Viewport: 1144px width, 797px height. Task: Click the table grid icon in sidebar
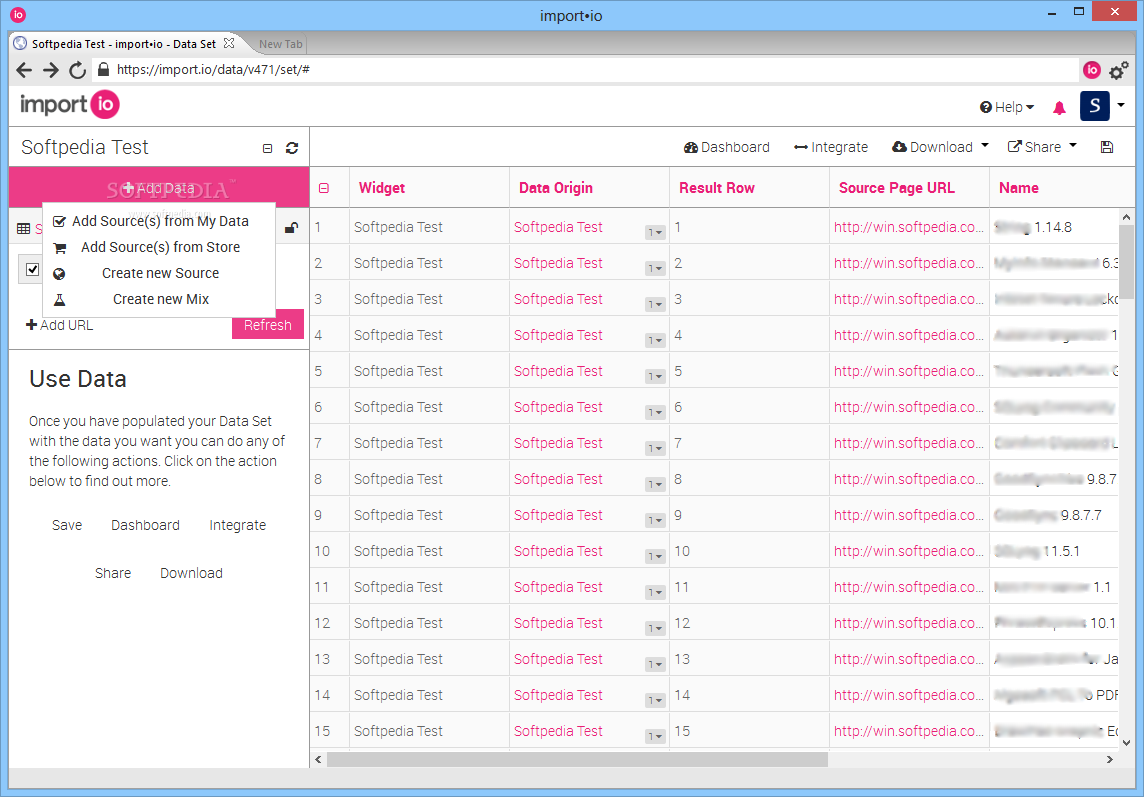(x=23, y=229)
